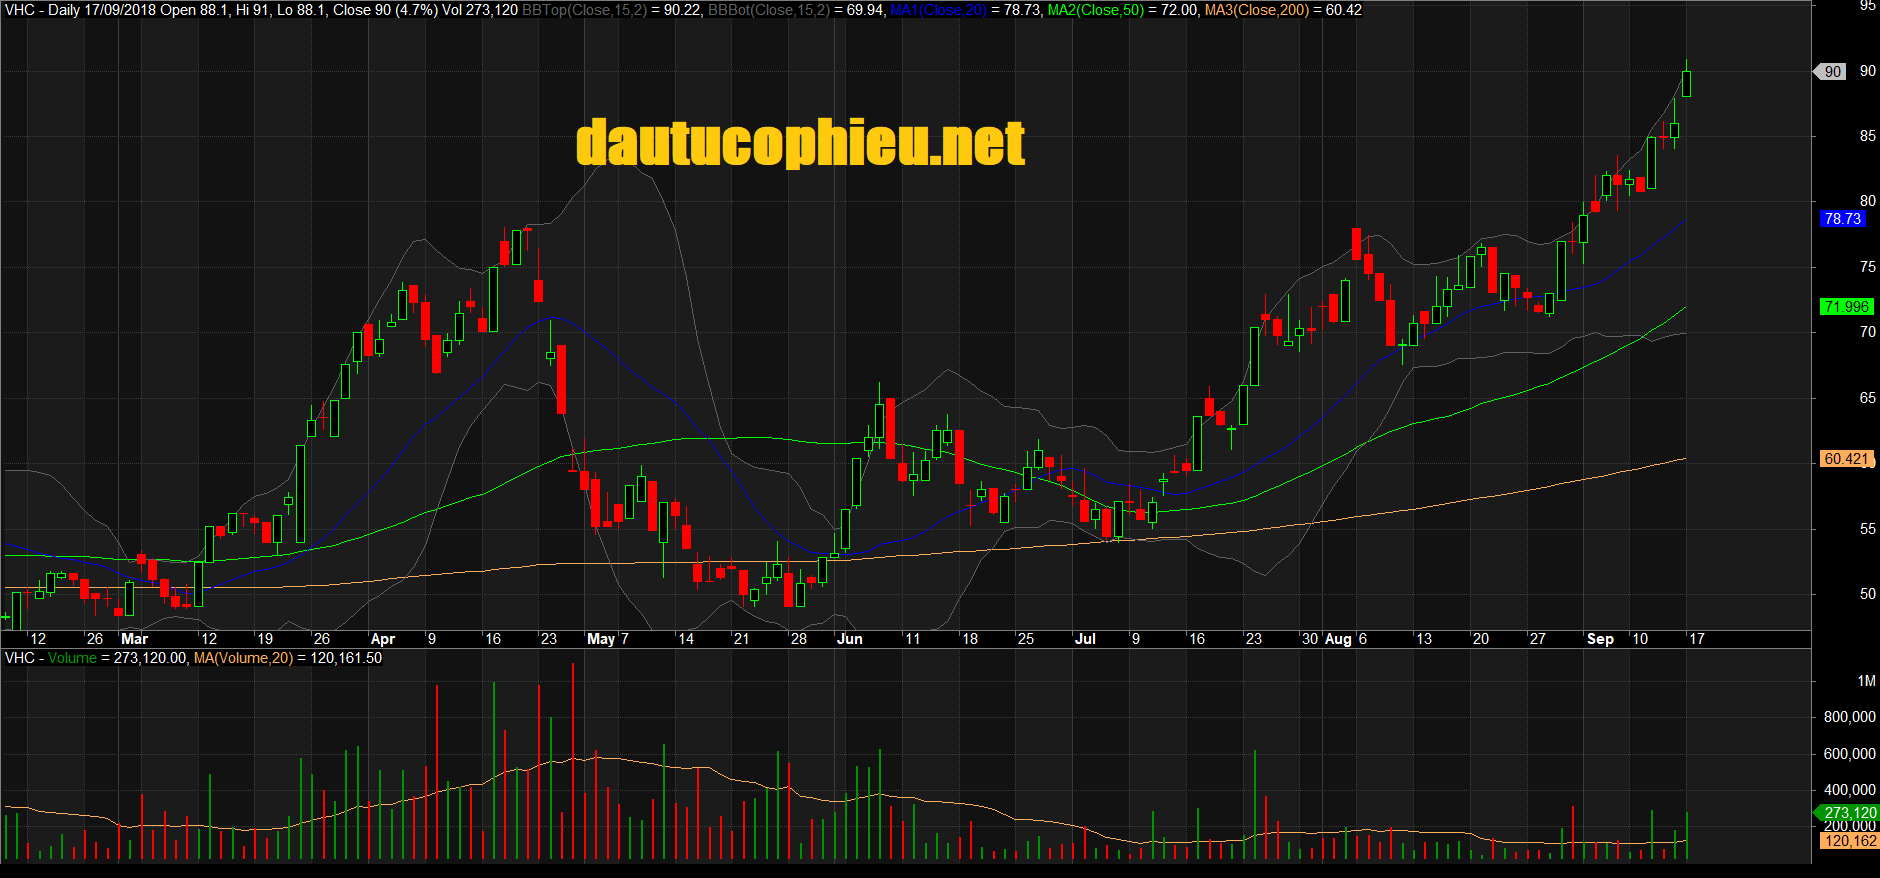
Task: Select the MA2(Close,50) legend label
Action: [1095, 10]
